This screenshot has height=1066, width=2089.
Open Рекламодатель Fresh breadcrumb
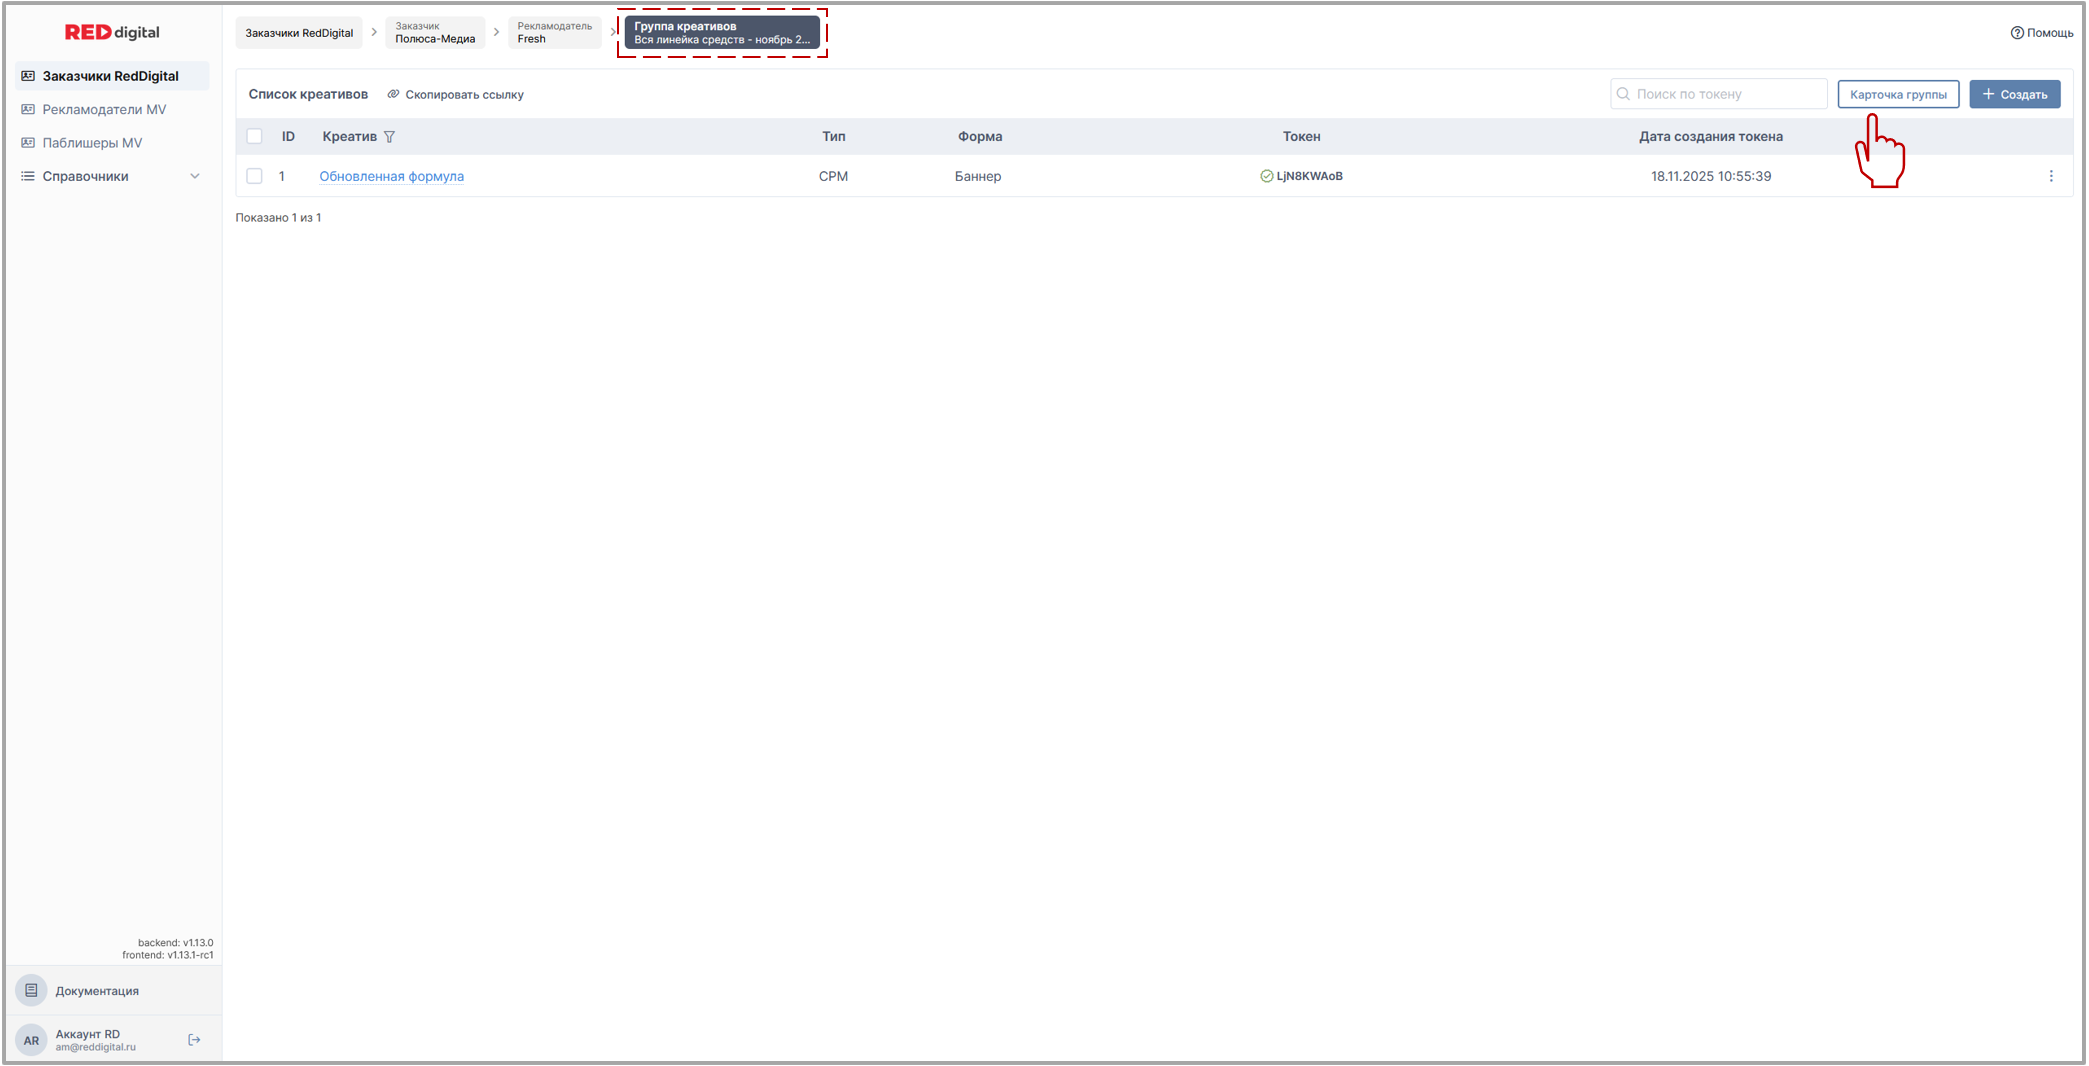tap(554, 33)
